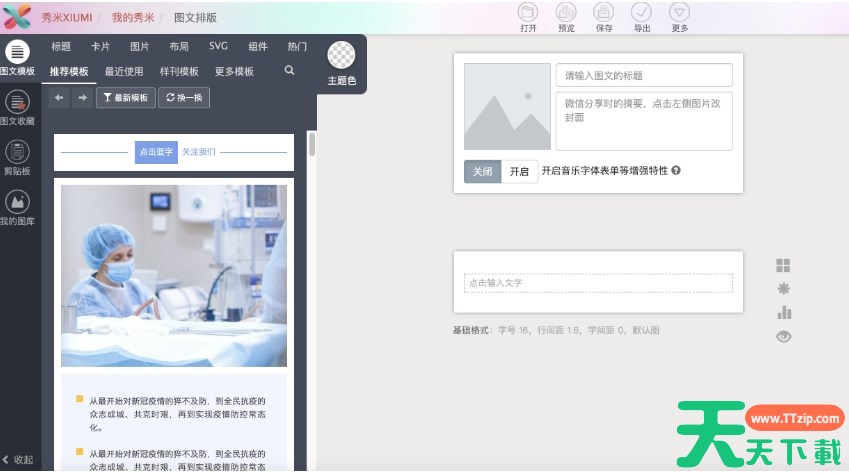Open the 热门 category tab

pos(297,47)
